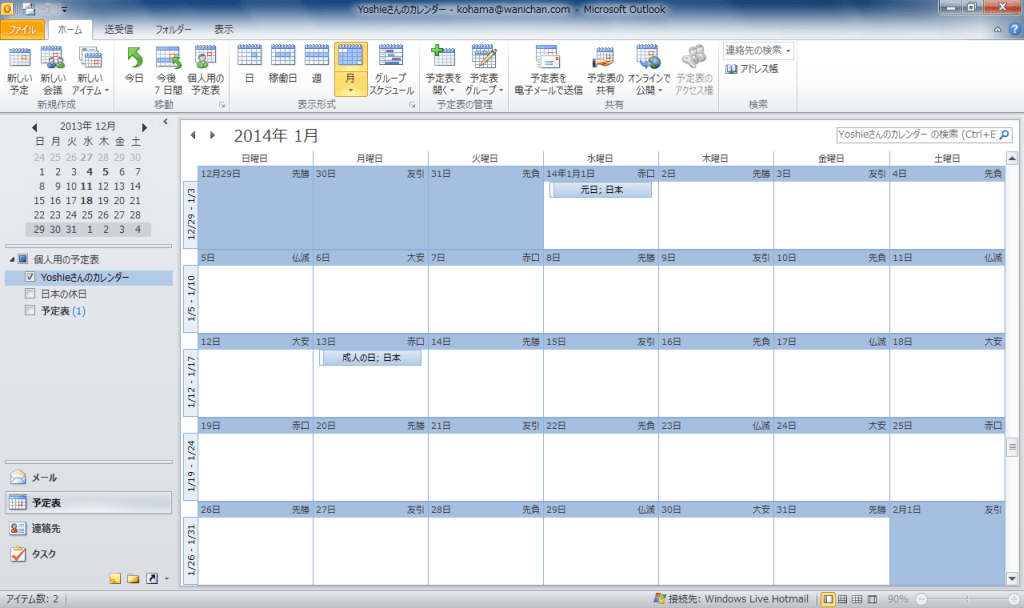Viewport: 1024px width, 608px height.
Task: Share the calendar (予定表の共有)
Action: click(x=605, y=71)
